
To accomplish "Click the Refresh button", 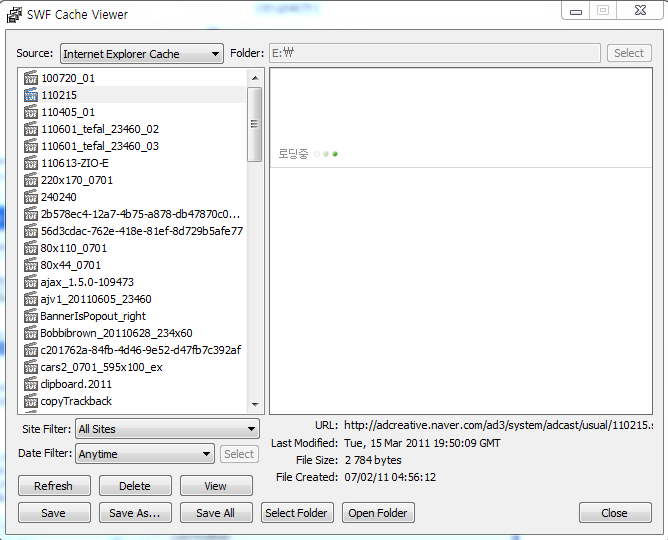I will (54, 486).
